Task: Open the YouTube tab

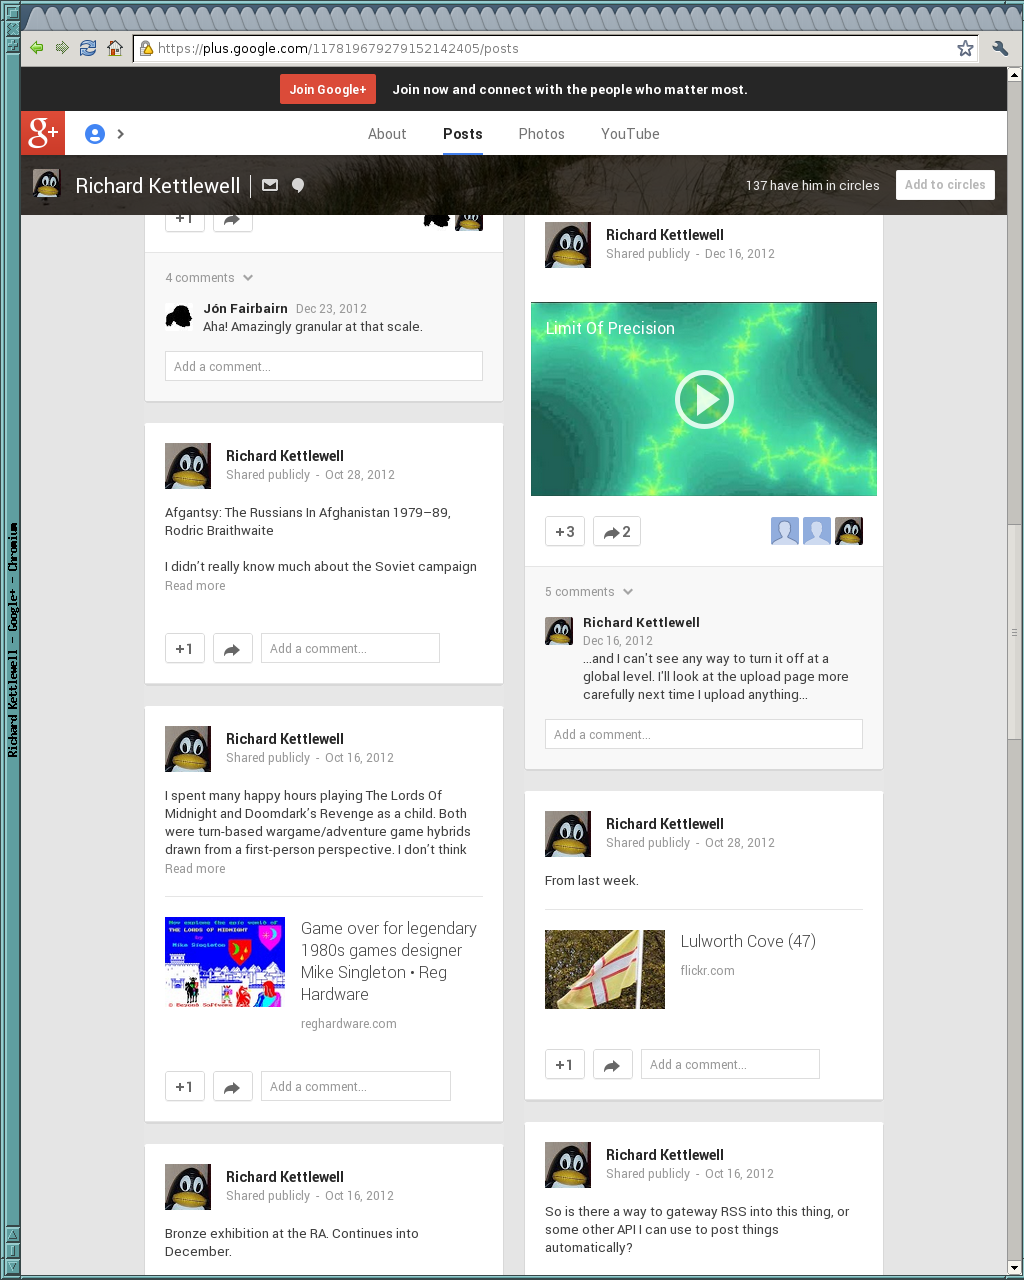Action: coord(630,134)
